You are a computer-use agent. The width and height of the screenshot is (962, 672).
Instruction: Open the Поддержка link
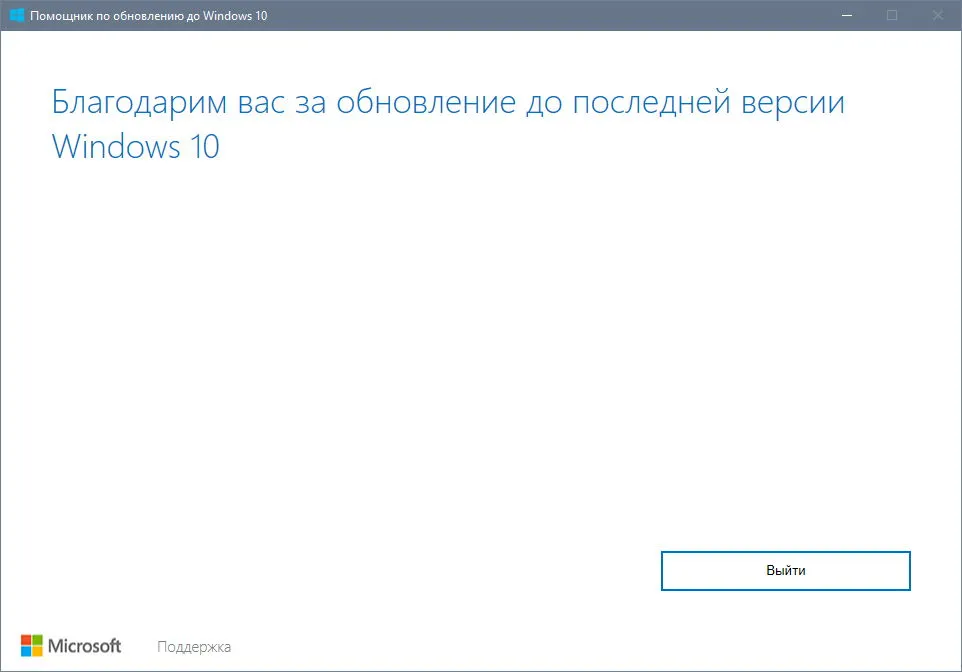(x=194, y=647)
